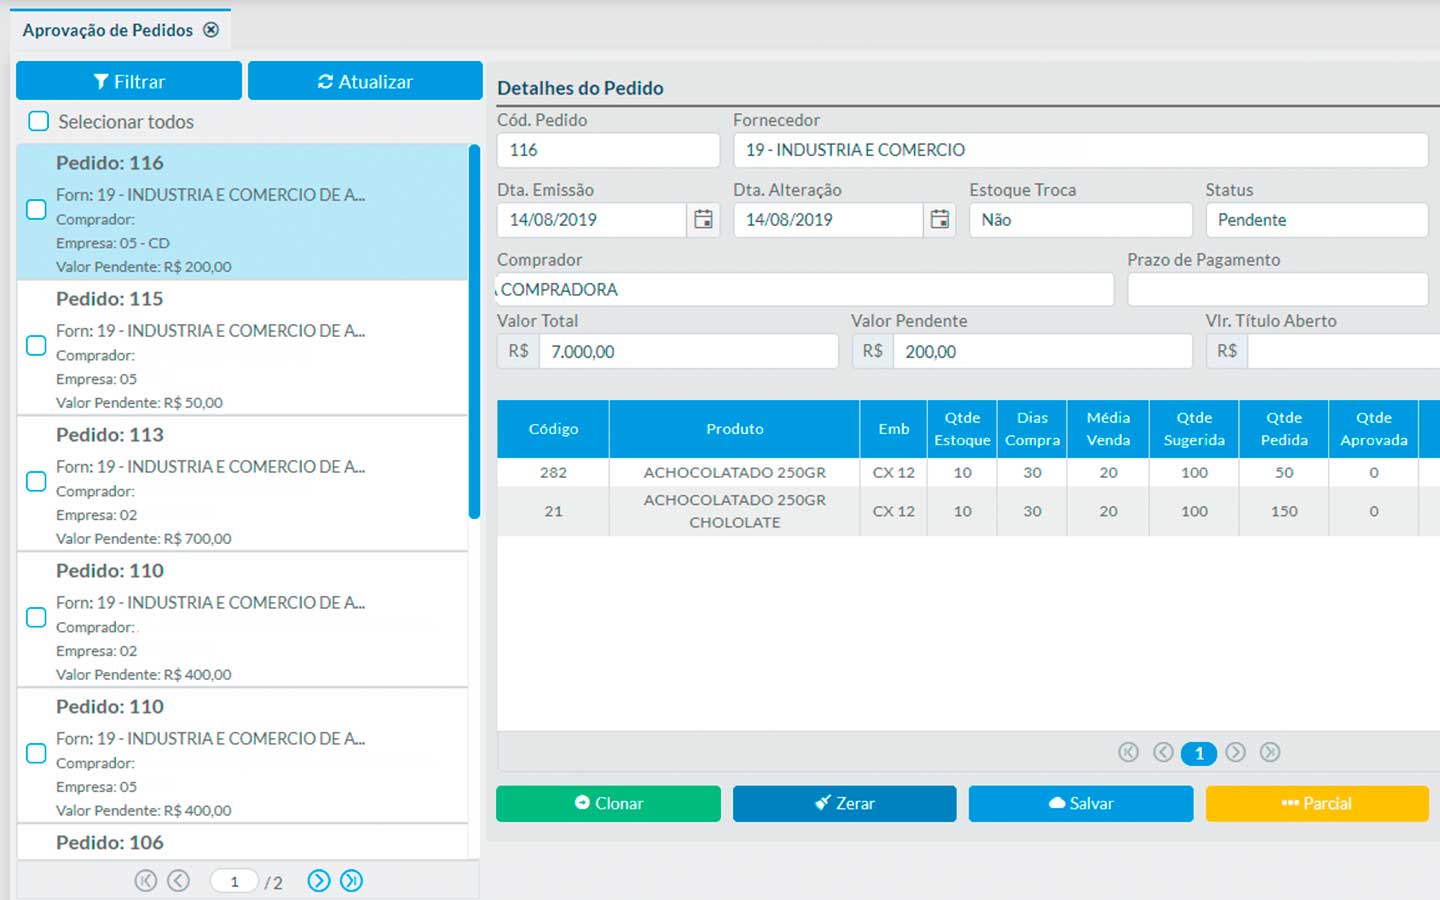Go to first page of order list
This screenshot has width=1440, height=900.
point(146,881)
